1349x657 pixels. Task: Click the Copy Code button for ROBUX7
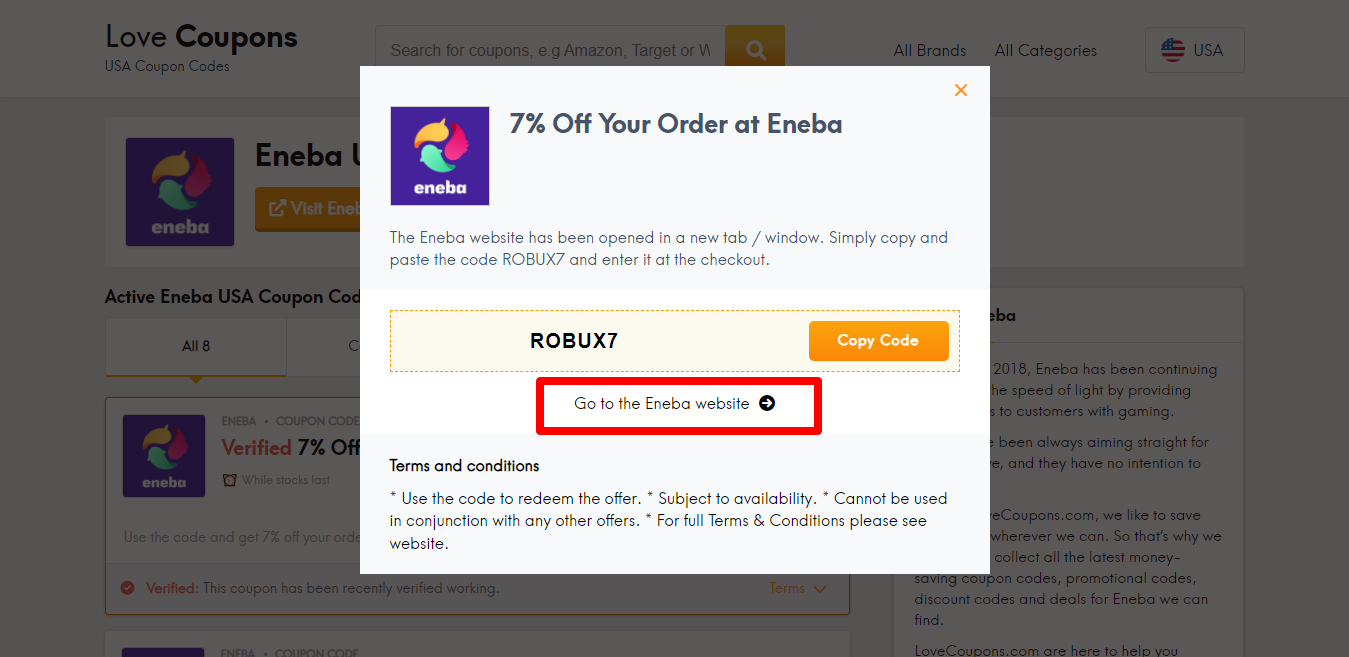[x=878, y=340]
